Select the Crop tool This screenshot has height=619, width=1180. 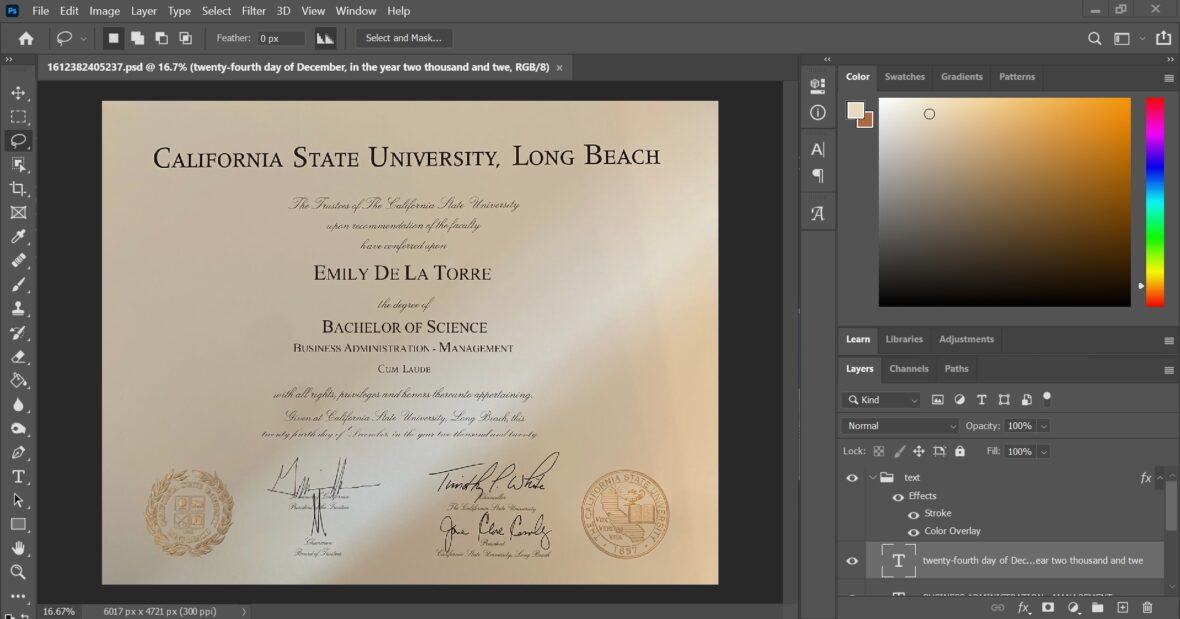coord(18,189)
